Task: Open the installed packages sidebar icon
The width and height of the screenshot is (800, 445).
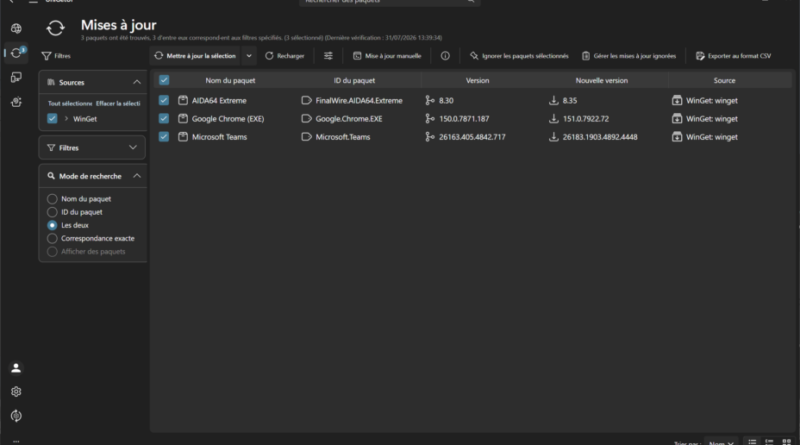Action: [16, 77]
